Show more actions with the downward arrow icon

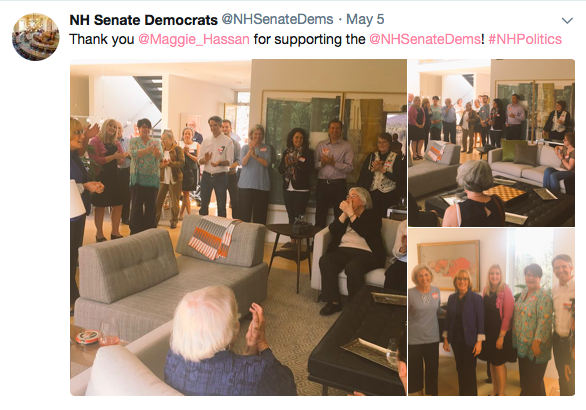point(567,21)
